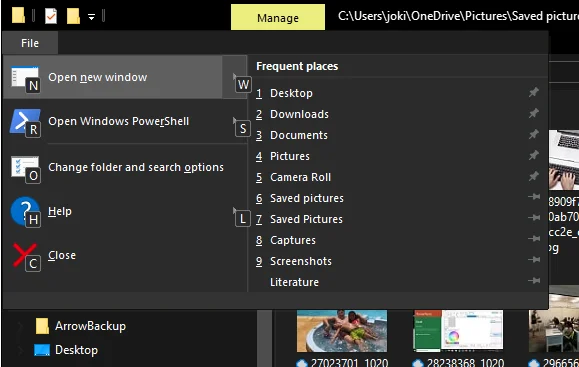Pin Saved pictures item number 6

534,197
